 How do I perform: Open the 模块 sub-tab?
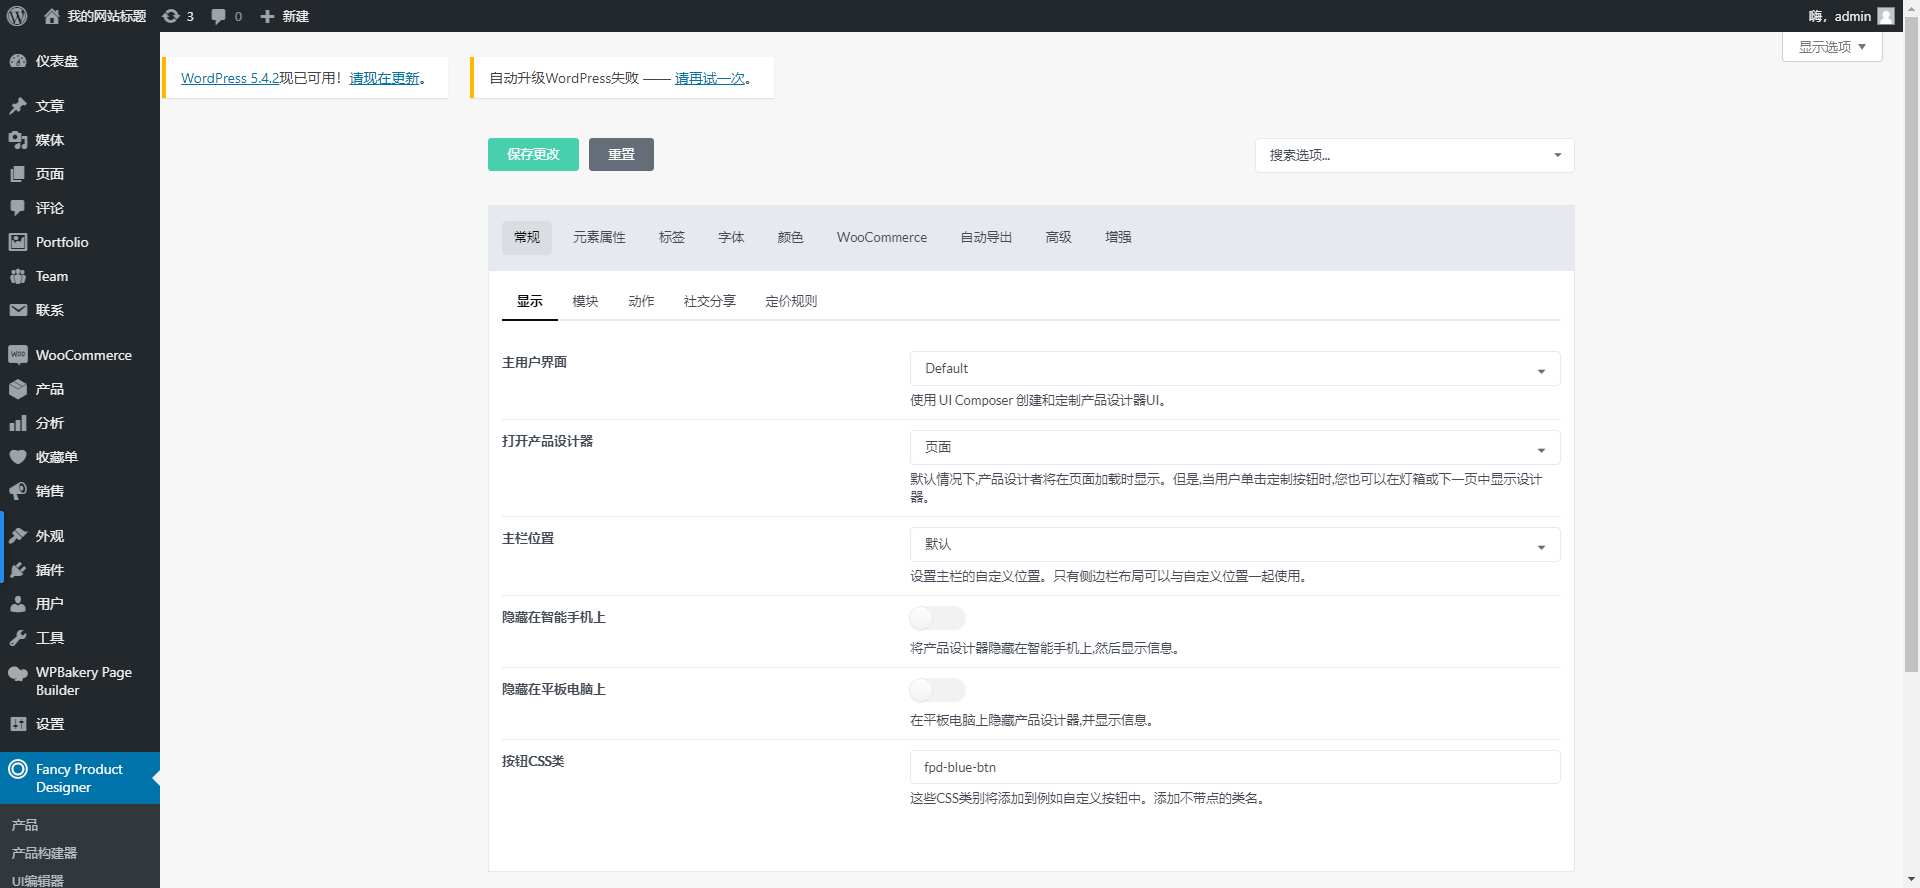coord(585,302)
